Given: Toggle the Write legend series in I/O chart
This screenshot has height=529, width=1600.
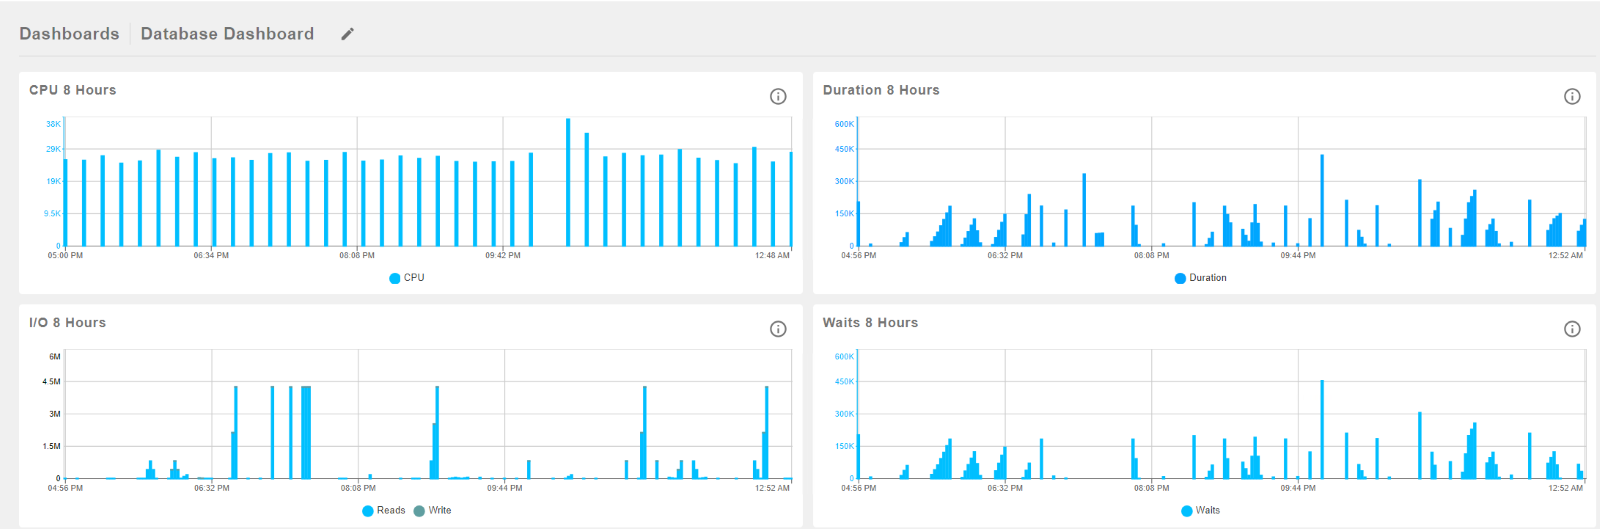Looking at the screenshot, I should [x=433, y=510].
